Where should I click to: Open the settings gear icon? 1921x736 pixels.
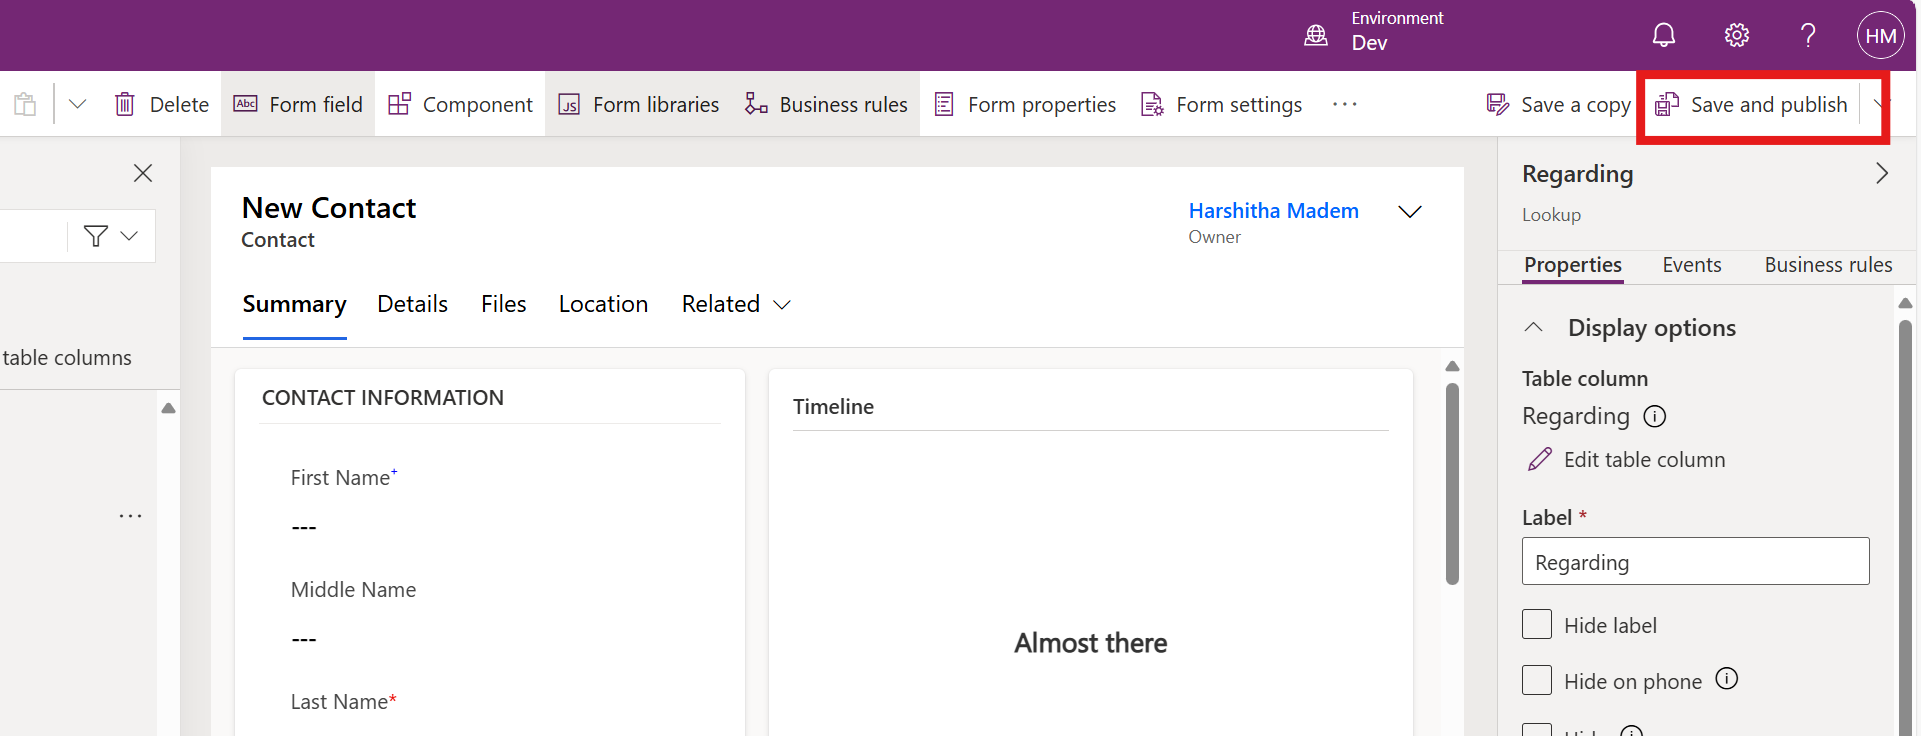point(1736,36)
